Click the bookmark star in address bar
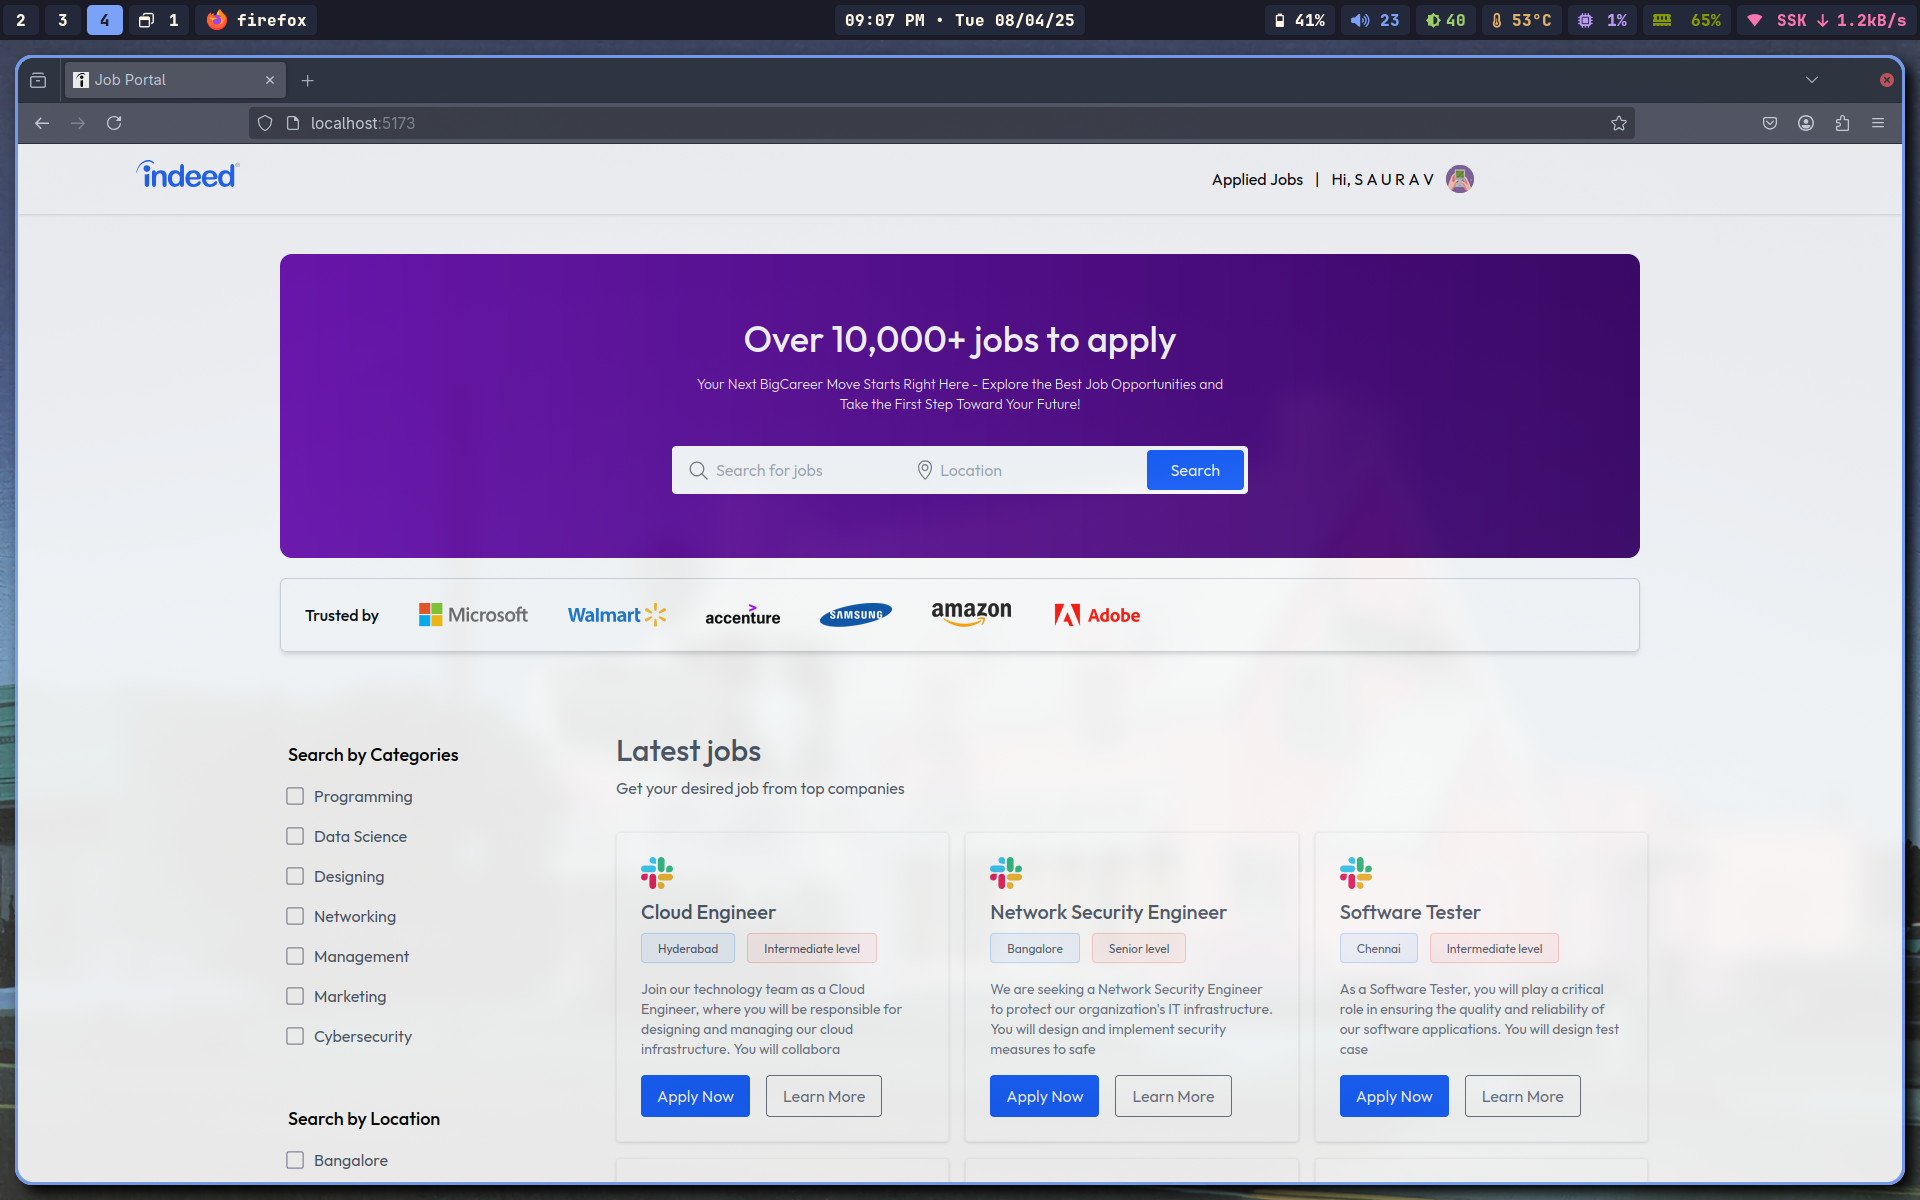The height and width of the screenshot is (1200, 1920). coord(1618,123)
